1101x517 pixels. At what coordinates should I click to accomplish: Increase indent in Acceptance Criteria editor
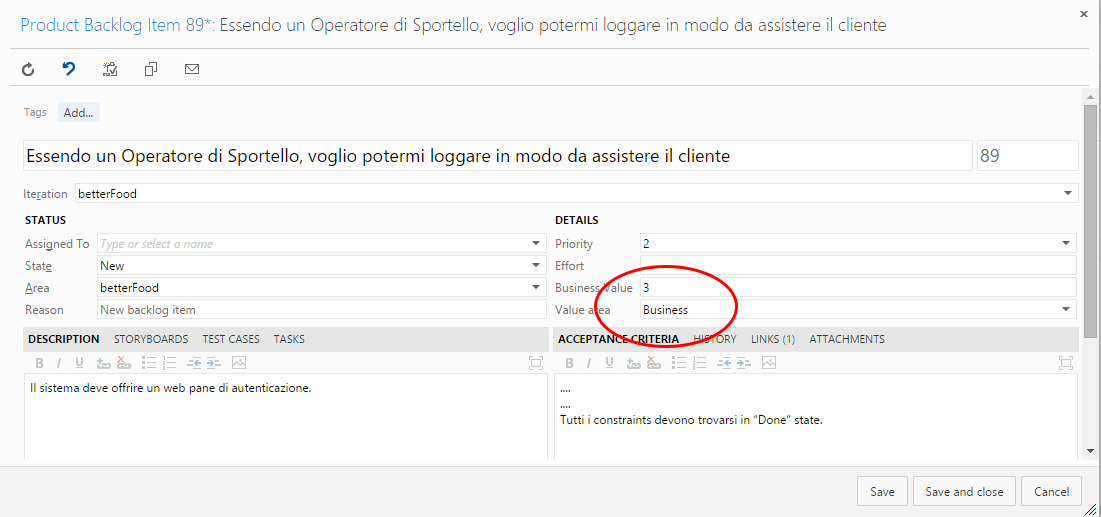(x=744, y=363)
